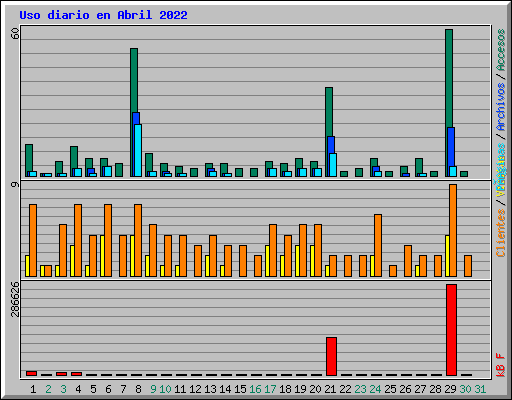Image resolution: width=512 pixels, height=400 pixels.
Task: Select the green weekend day 30 axis label
Action: pos(465,389)
